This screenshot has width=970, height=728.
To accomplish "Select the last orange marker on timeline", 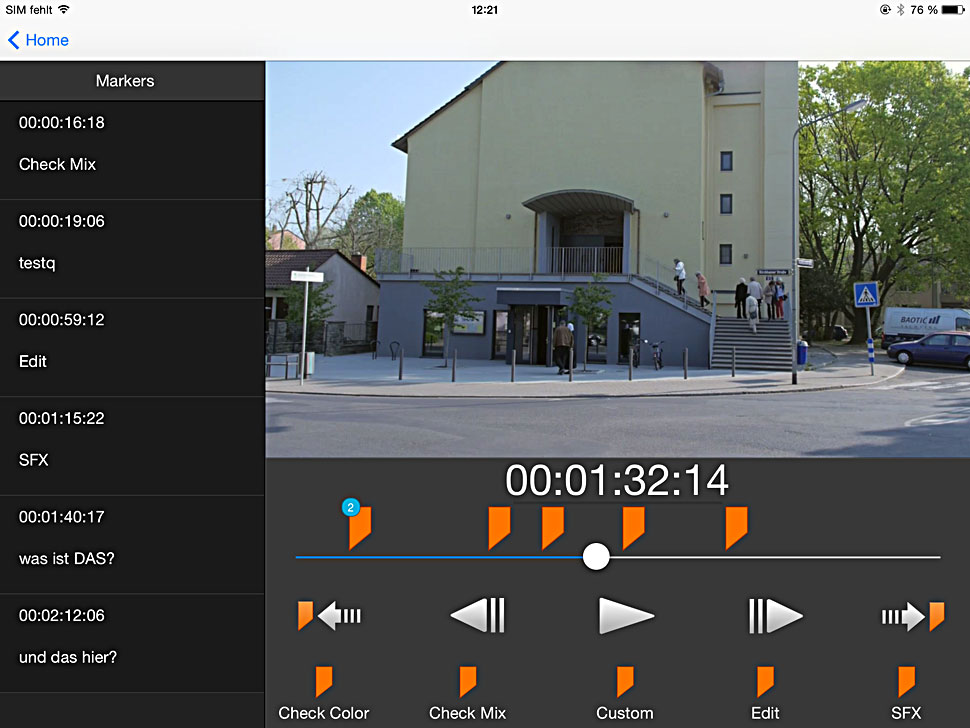I will tap(736, 526).
